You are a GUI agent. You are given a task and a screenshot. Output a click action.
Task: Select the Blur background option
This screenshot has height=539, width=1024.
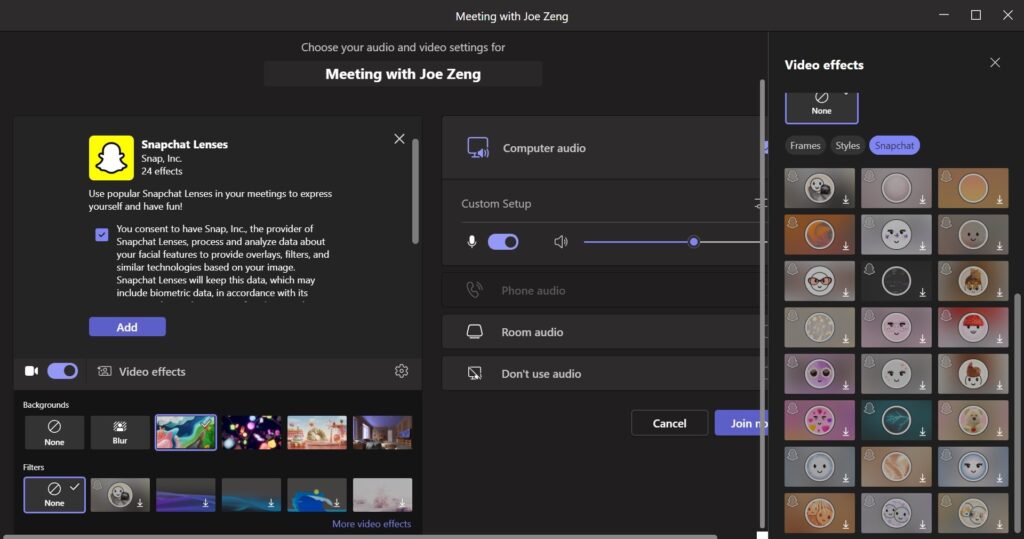coord(120,432)
